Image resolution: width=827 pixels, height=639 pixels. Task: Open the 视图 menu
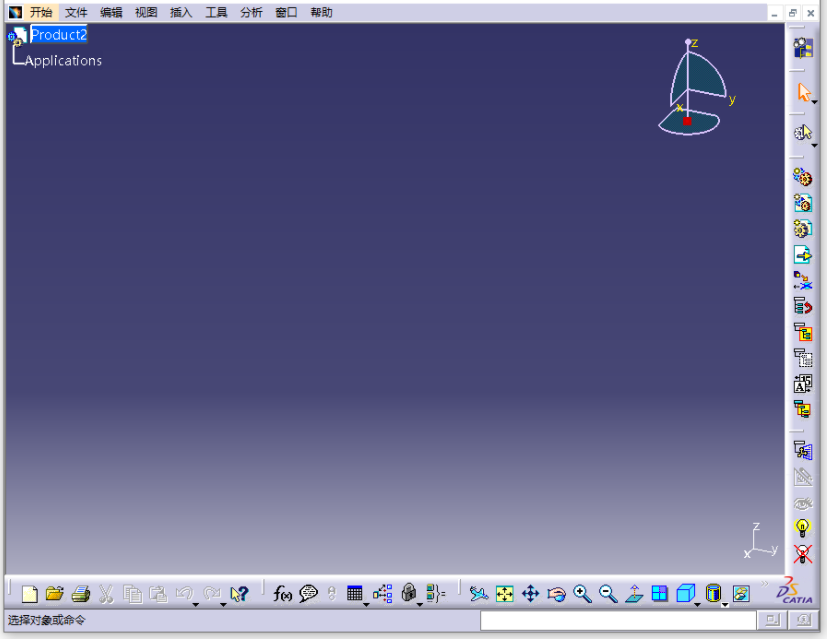click(146, 12)
